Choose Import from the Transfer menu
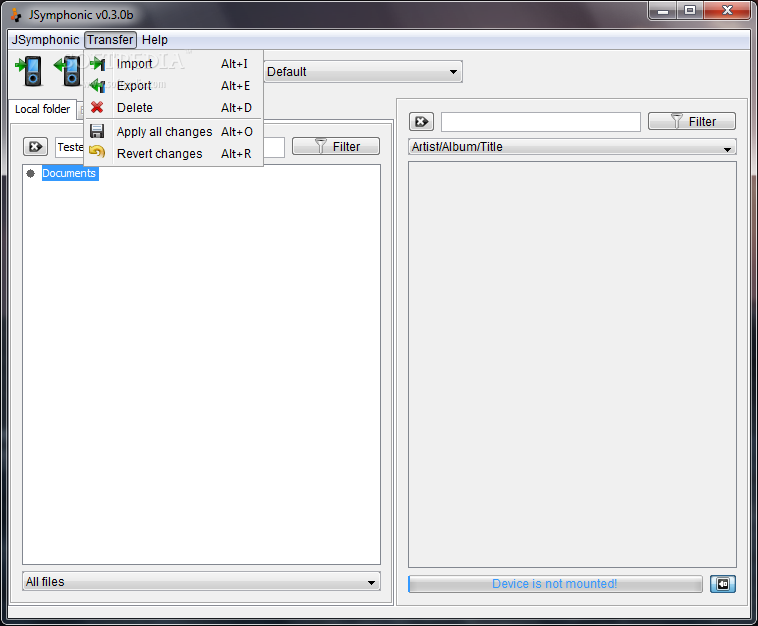This screenshot has height=626, width=758. tap(174, 64)
